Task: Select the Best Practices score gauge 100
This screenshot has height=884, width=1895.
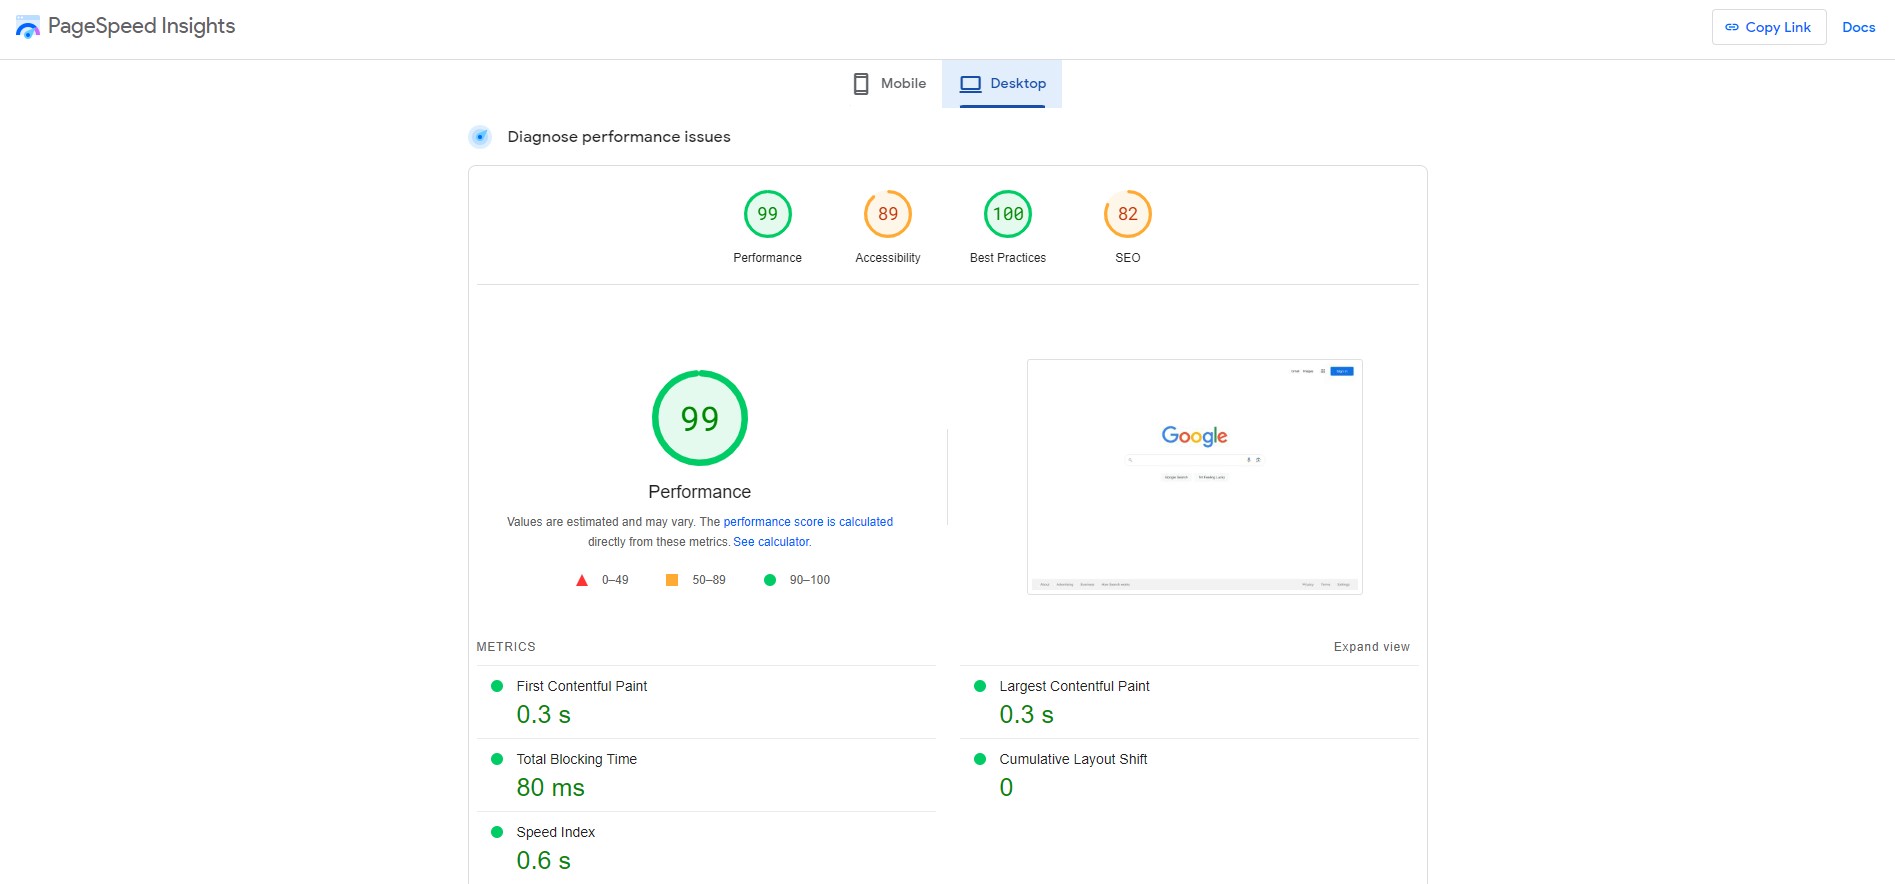Action: point(1007,214)
